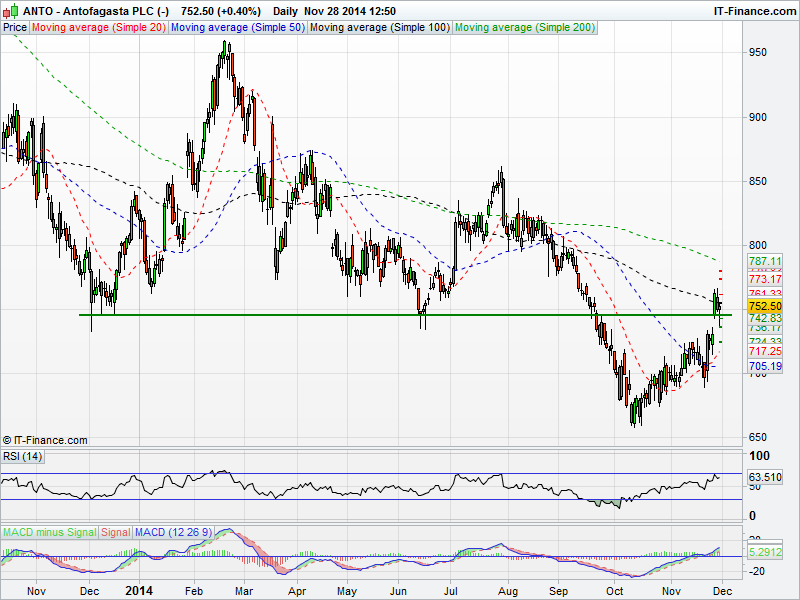800x600 pixels.
Task: Click the candlestick chart icon beside ANTO
Action: click(8, 11)
